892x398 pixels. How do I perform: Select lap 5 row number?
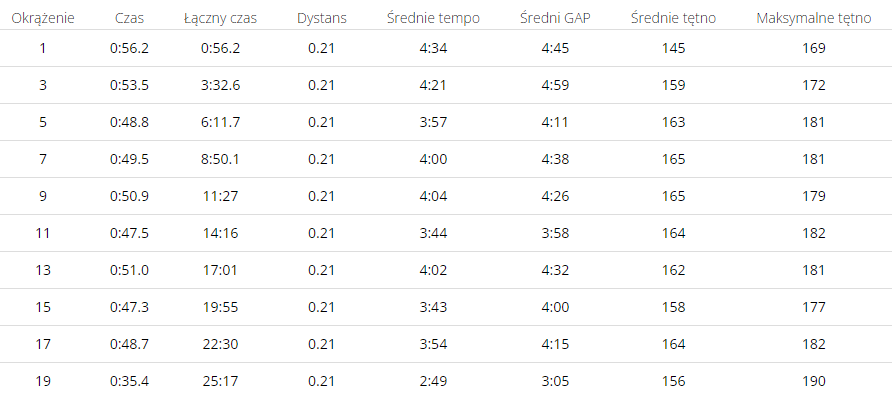[43, 122]
